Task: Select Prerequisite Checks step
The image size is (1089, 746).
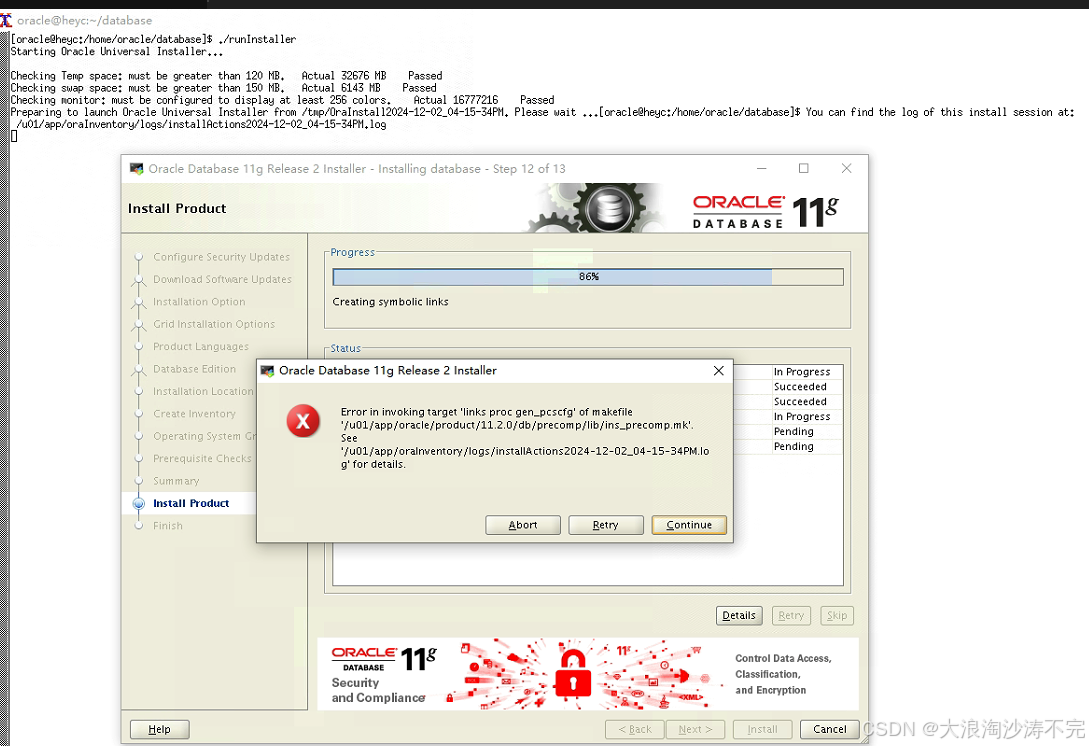Action: point(202,458)
